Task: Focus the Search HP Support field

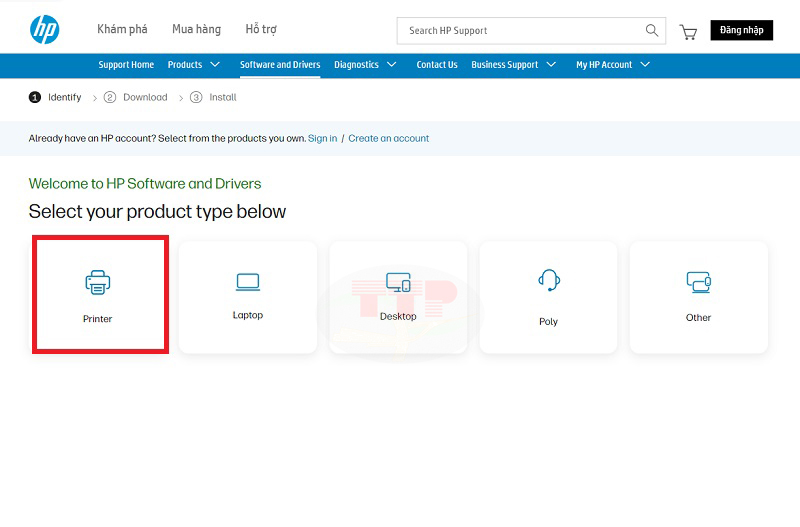Action: coord(531,31)
